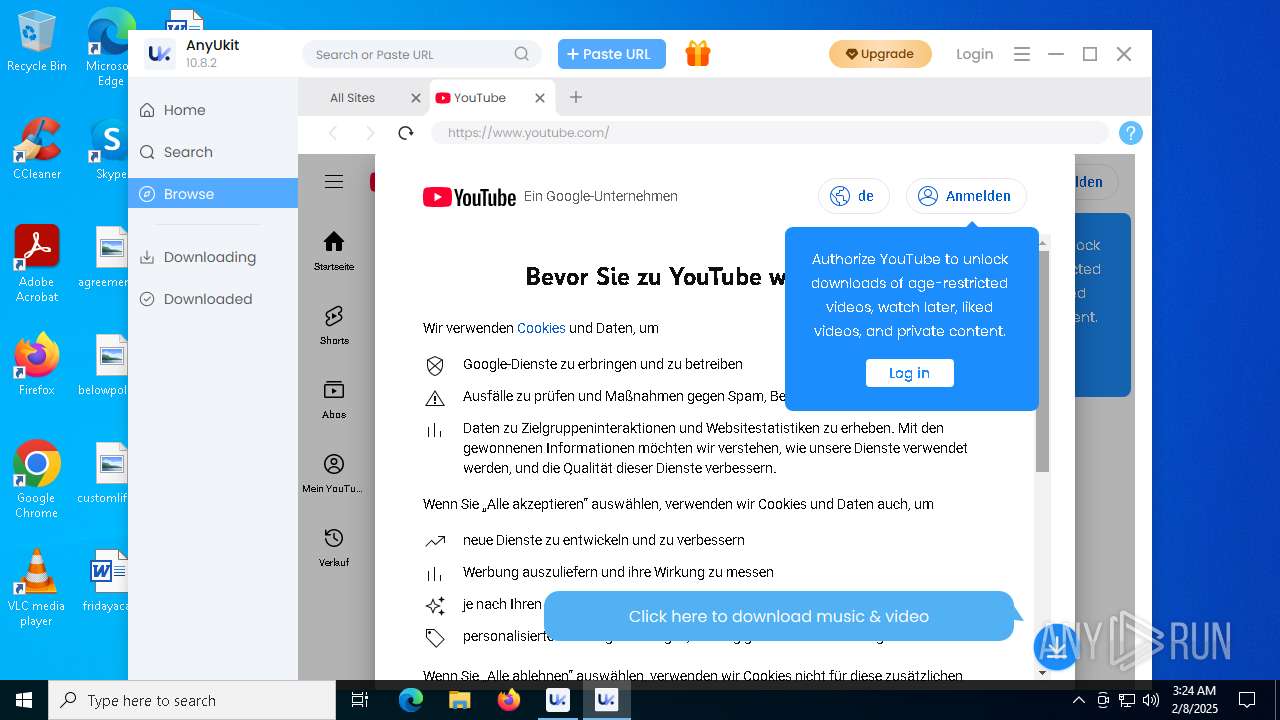This screenshot has width=1280, height=720.
Task: Open YouTube Abos subscriptions icon
Action: [x=334, y=390]
